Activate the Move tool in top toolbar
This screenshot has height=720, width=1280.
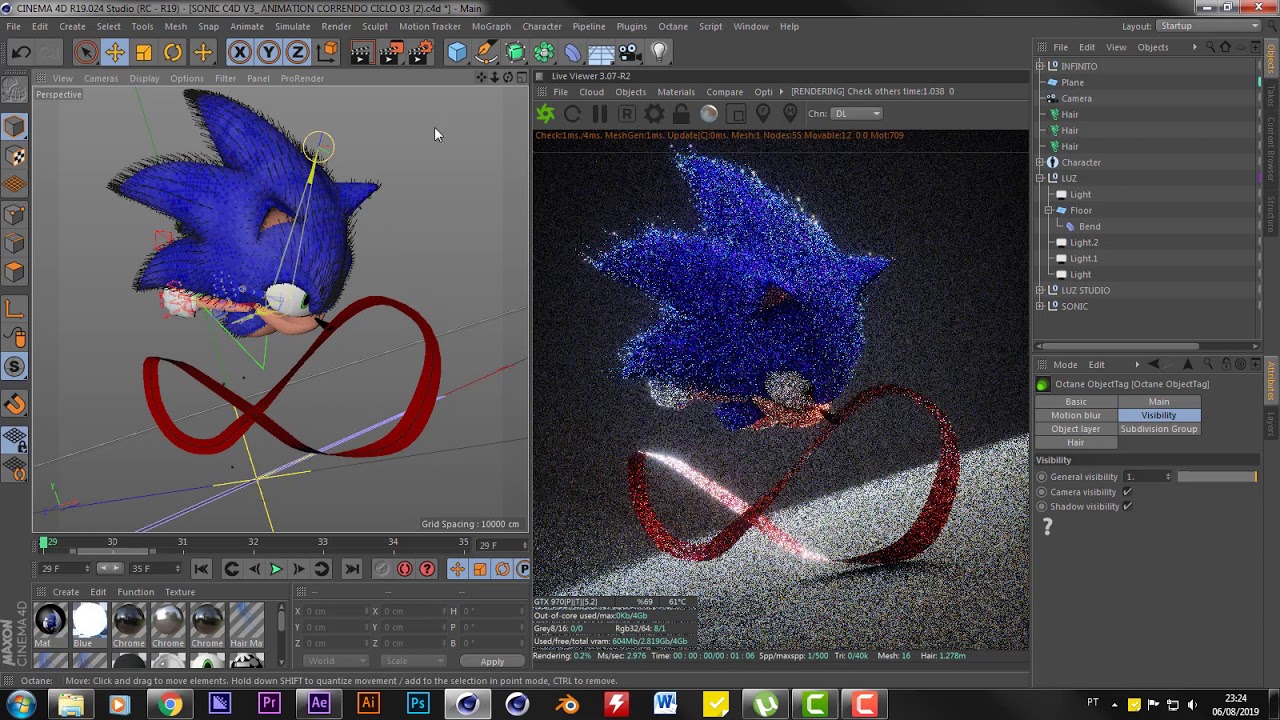click(x=115, y=52)
